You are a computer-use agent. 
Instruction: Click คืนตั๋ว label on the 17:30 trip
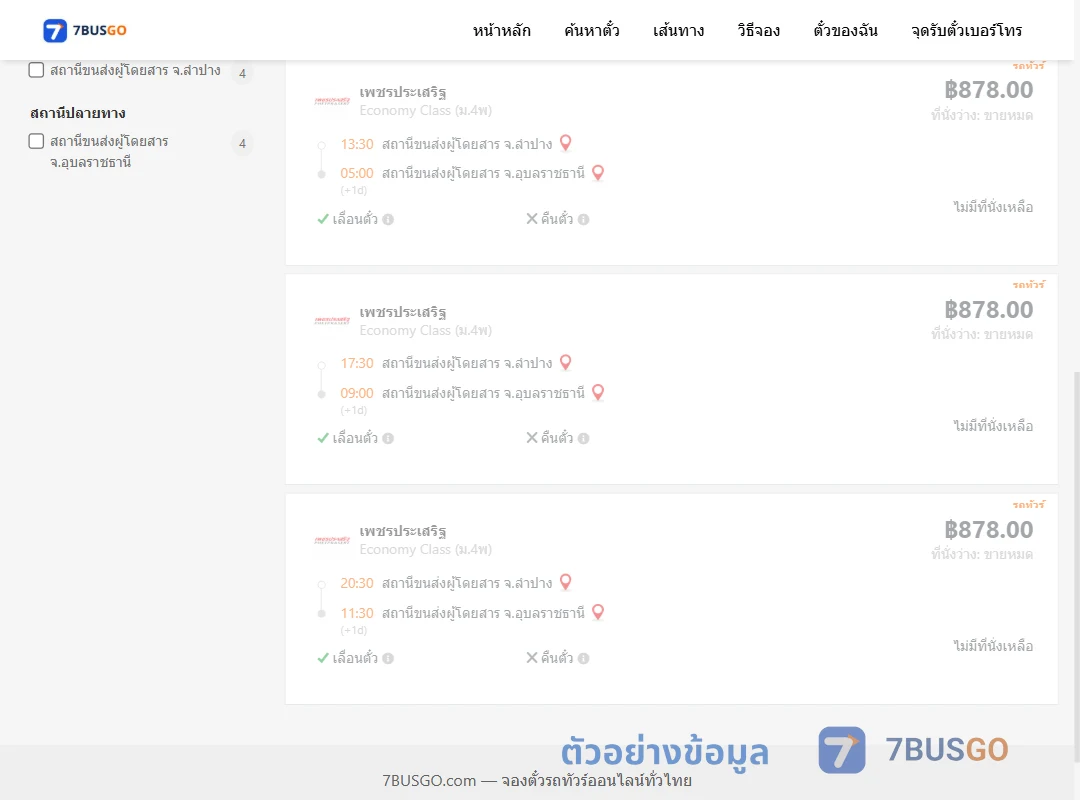pos(557,438)
